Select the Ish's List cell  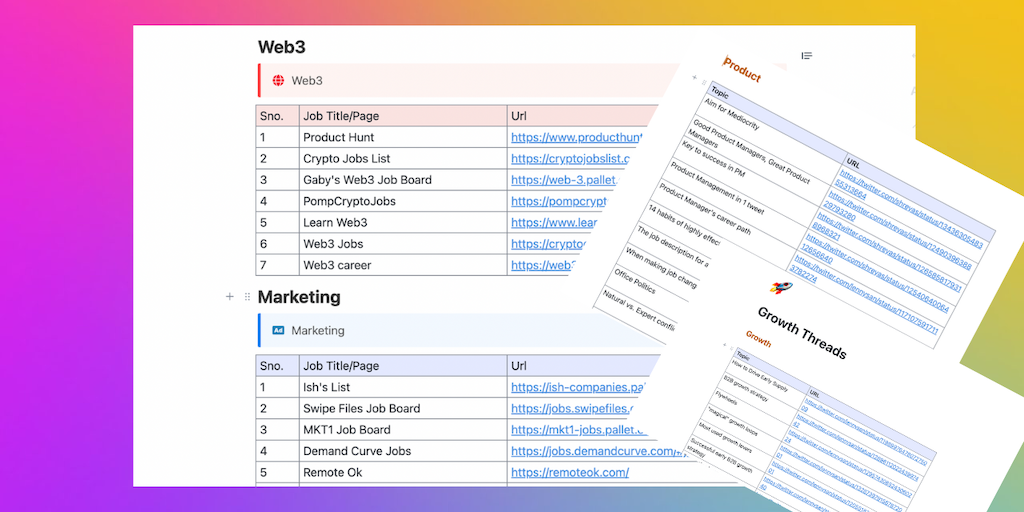pos(403,387)
